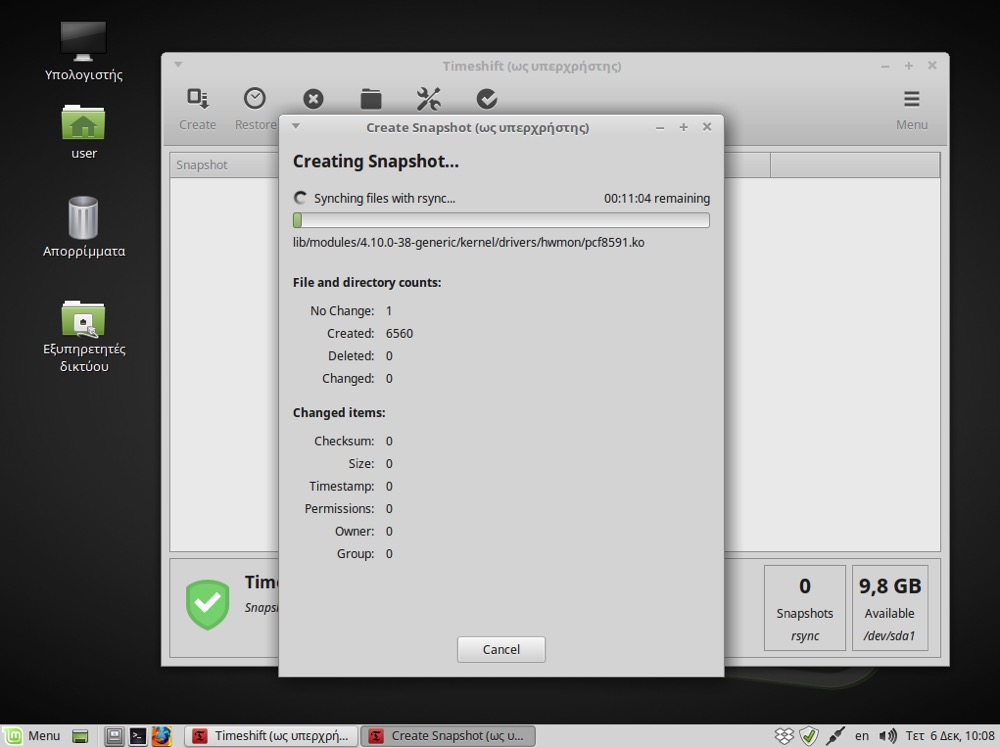Click the 0 Snapshots rsync status box
The height and width of the screenshot is (748, 1000).
point(805,608)
